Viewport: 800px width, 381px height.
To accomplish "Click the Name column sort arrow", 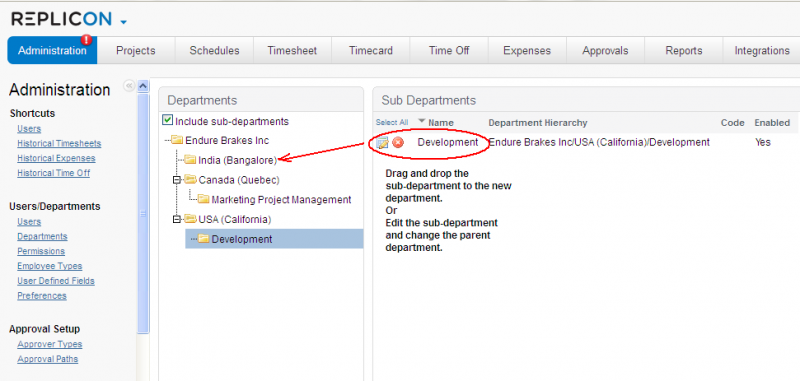I will click(x=421, y=121).
